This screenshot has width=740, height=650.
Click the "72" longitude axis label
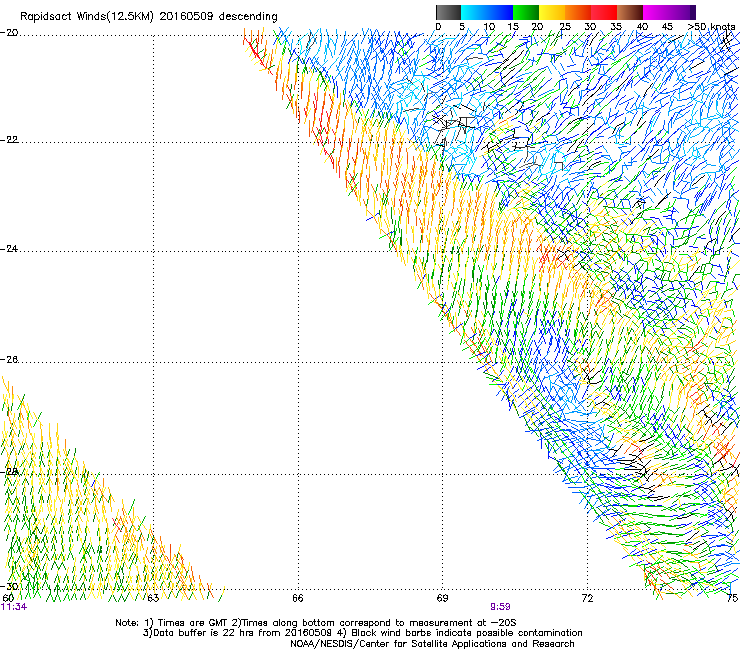(x=587, y=598)
